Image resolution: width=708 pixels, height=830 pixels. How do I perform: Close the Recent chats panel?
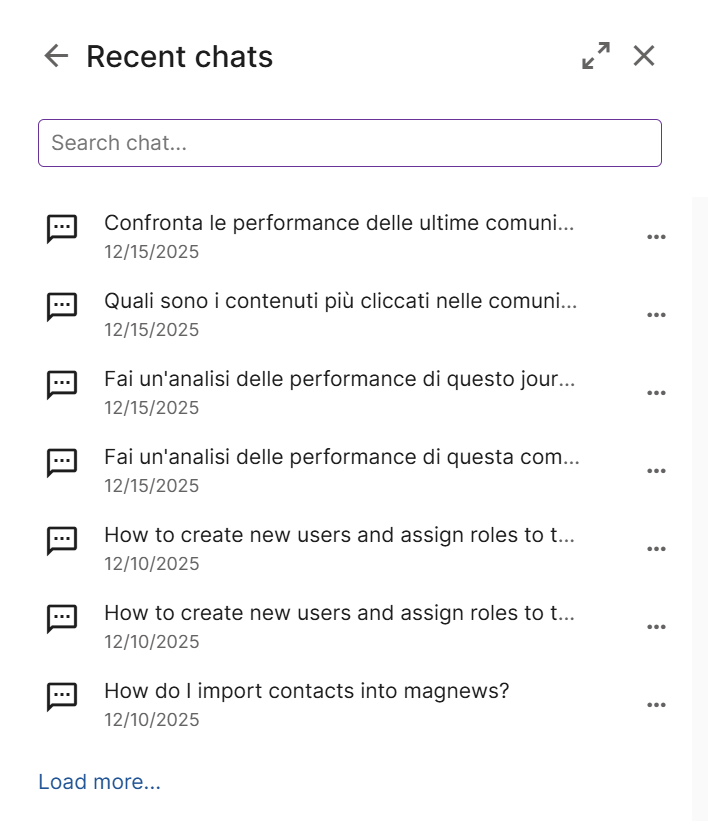(644, 56)
